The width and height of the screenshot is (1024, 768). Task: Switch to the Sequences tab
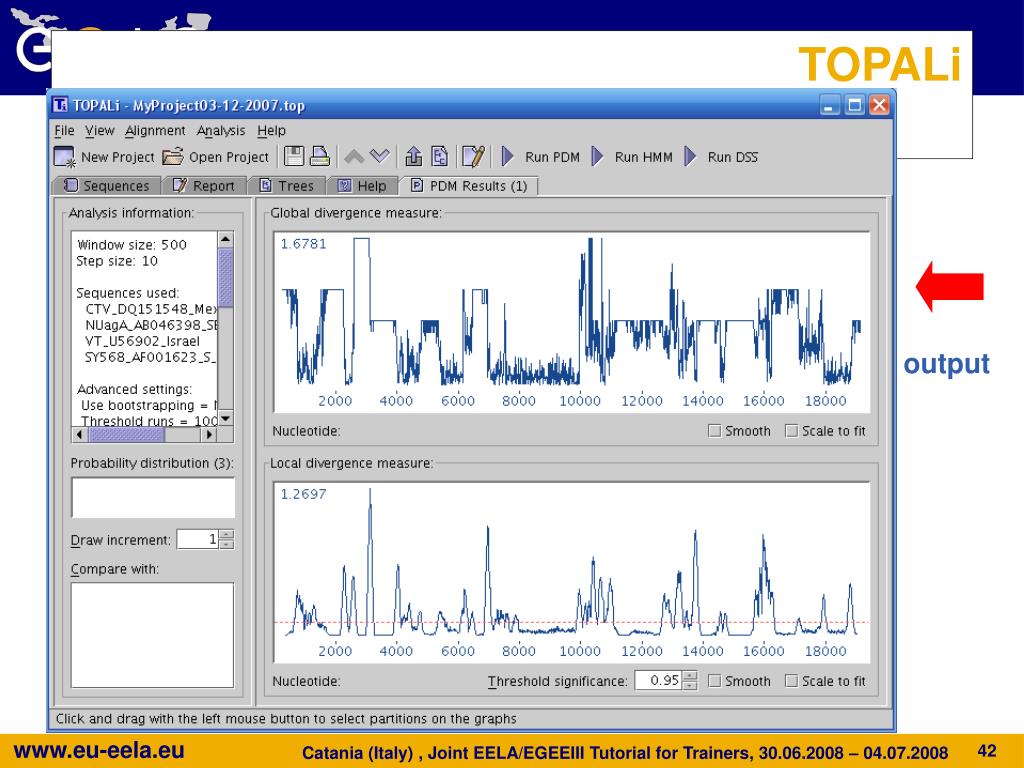(106, 186)
